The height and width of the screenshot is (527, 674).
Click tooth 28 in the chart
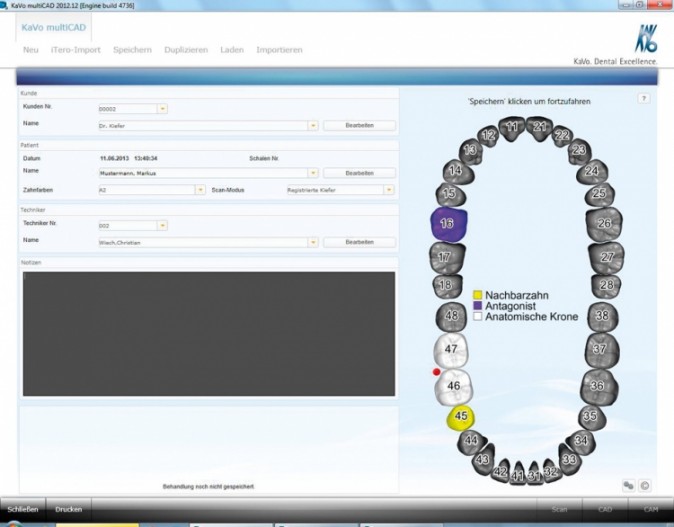pyautogui.click(x=606, y=285)
